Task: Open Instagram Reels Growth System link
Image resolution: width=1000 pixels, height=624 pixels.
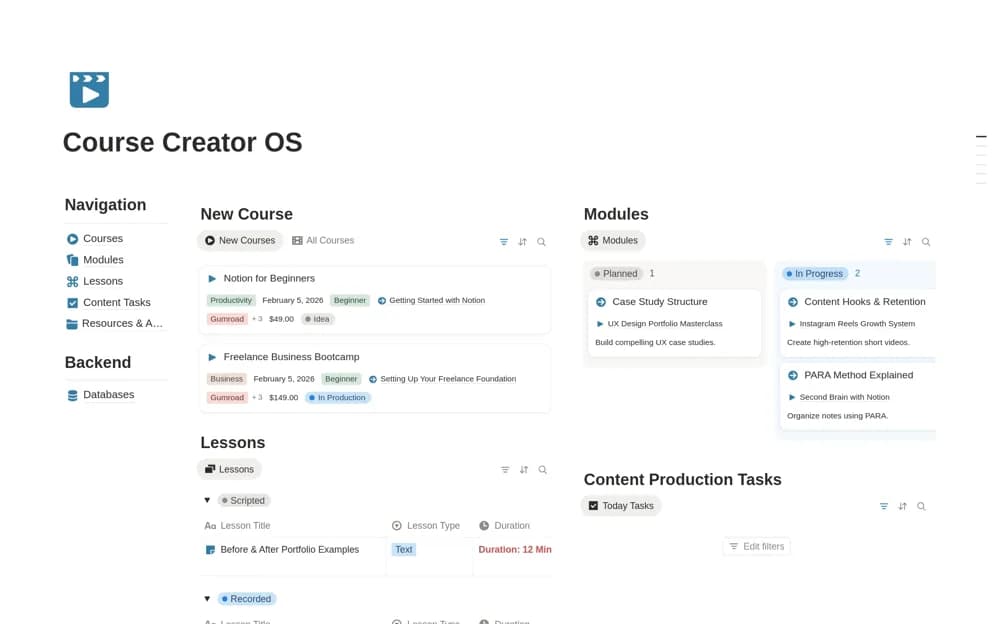Action: 852,324
